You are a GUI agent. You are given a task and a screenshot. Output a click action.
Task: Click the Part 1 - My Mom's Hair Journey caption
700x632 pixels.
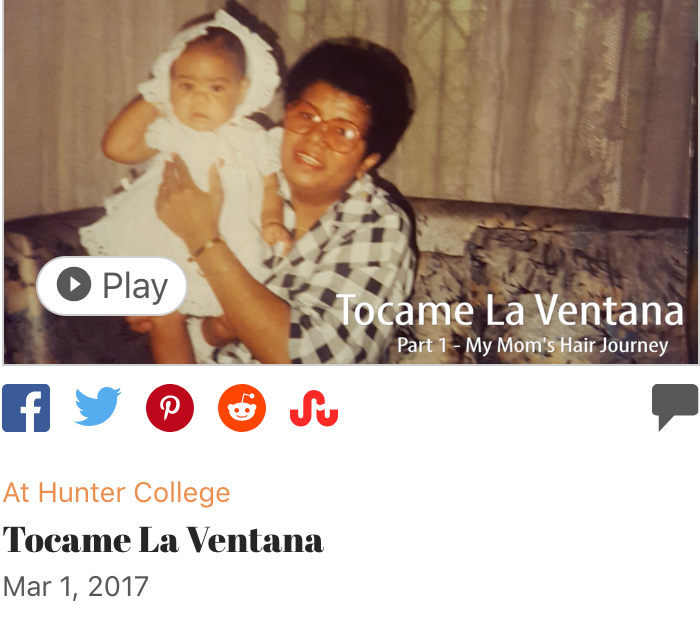click(533, 345)
